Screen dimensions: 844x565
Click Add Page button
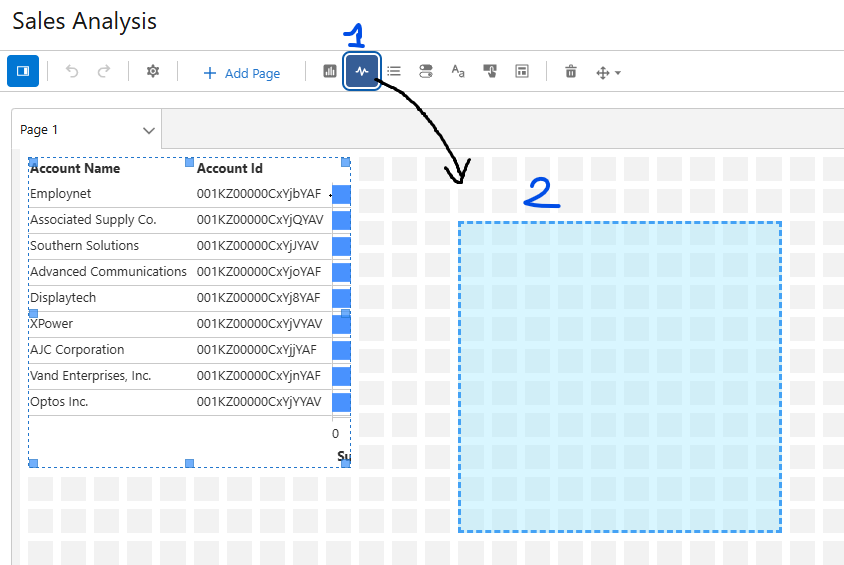point(241,73)
